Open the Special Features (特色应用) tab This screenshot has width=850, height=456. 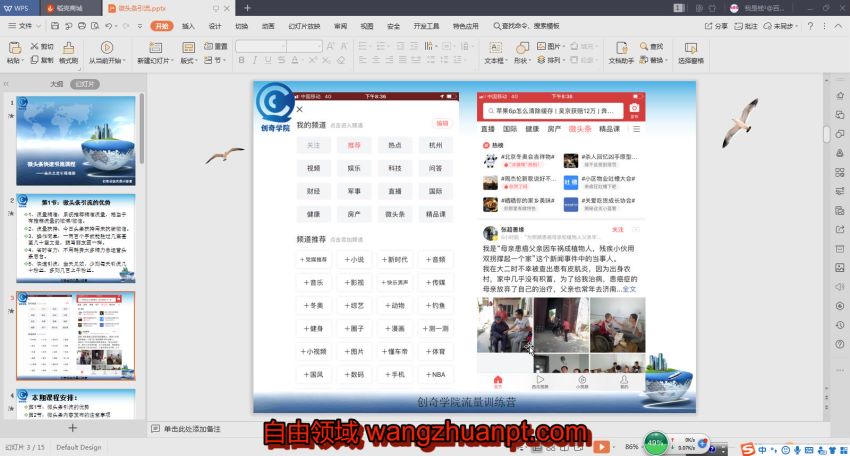click(466, 25)
